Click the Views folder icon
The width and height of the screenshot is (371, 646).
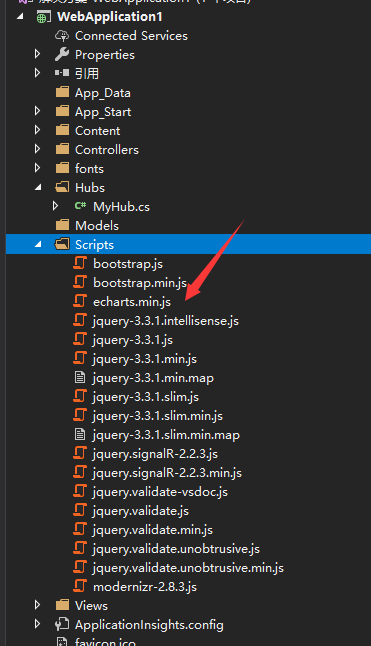(x=62, y=604)
